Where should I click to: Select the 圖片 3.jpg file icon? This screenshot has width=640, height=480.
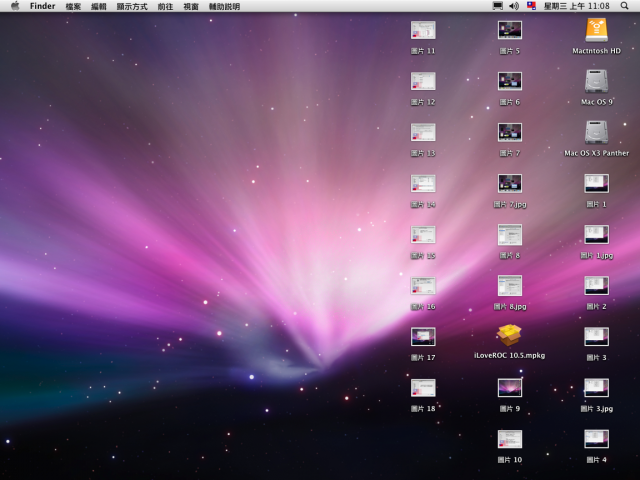[x=596, y=388]
